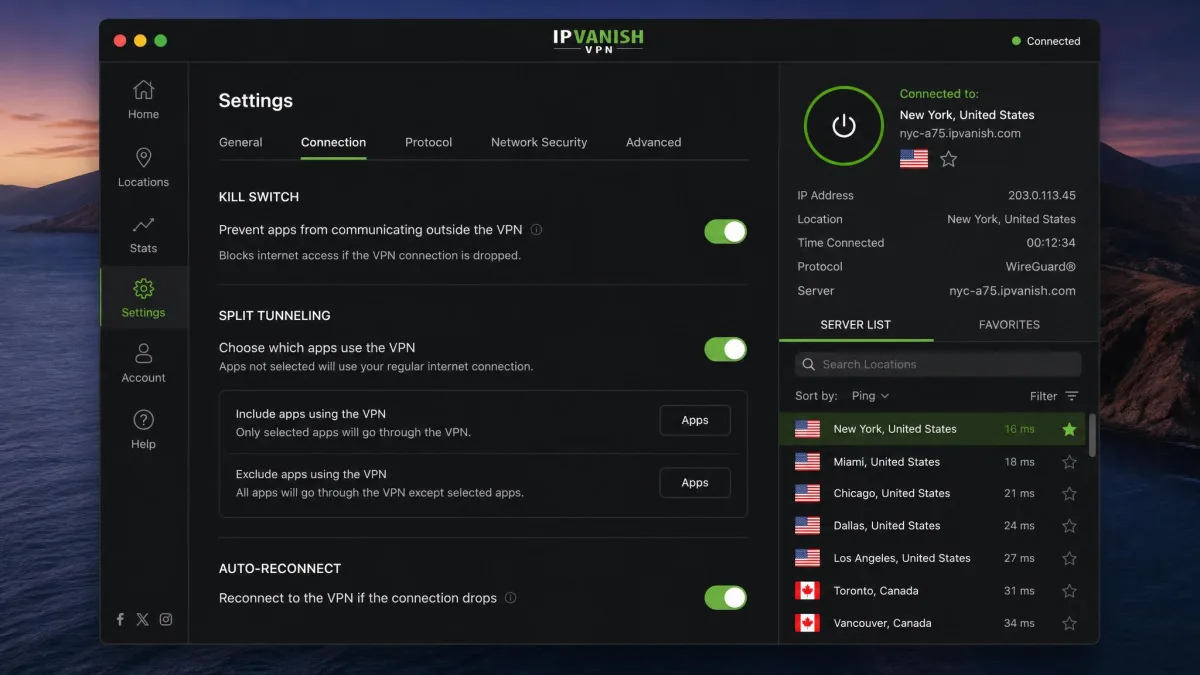Image resolution: width=1200 pixels, height=675 pixels.
Task: Open the Advanced settings tab
Action: [653, 142]
